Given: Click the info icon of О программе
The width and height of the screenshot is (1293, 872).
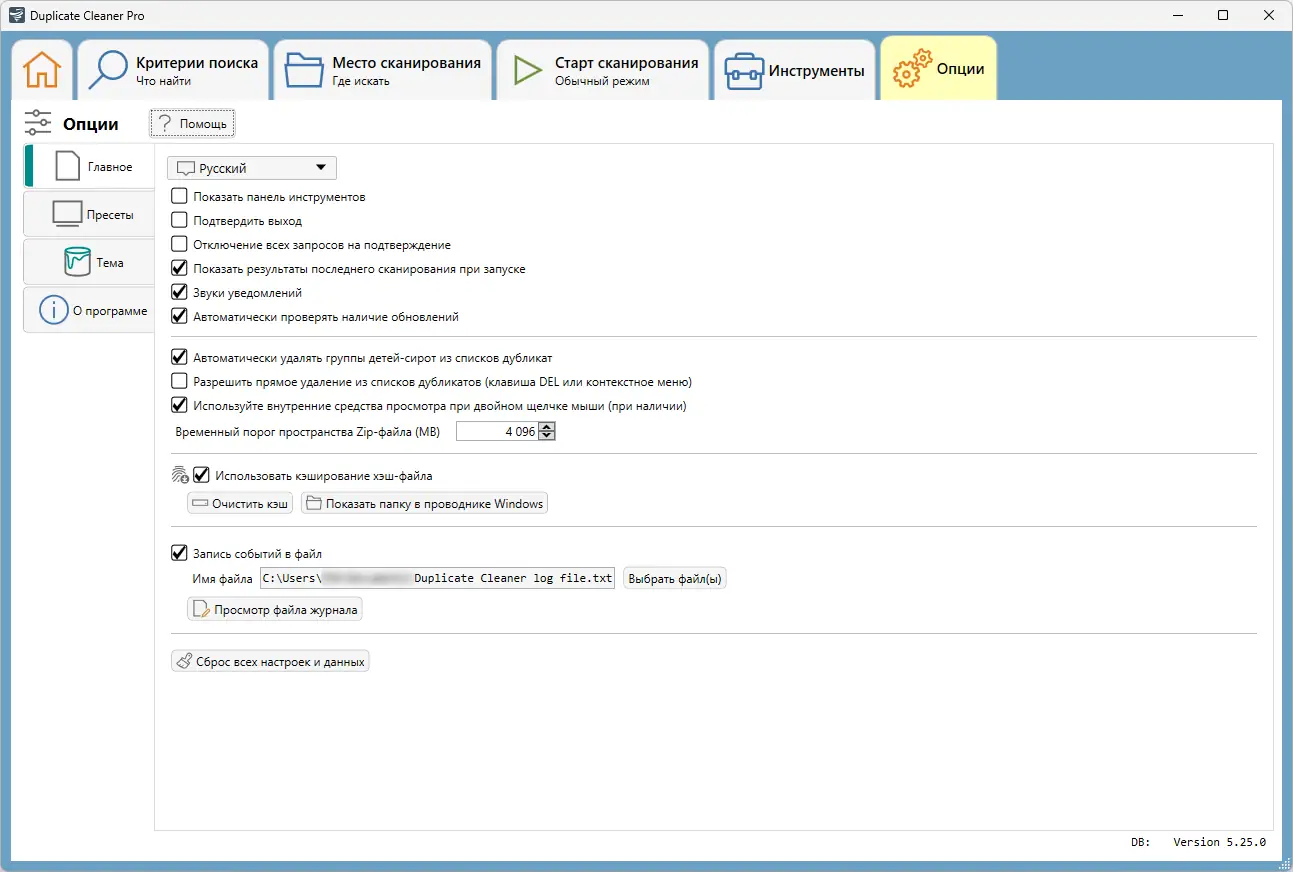Looking at the screenshot, I should click(x=53, y=310).
